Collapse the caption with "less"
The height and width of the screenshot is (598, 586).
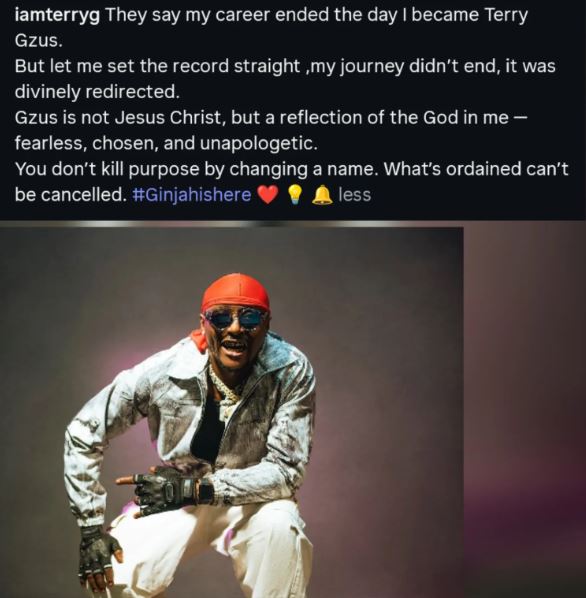pyautogui.click(x=355, y=195)
